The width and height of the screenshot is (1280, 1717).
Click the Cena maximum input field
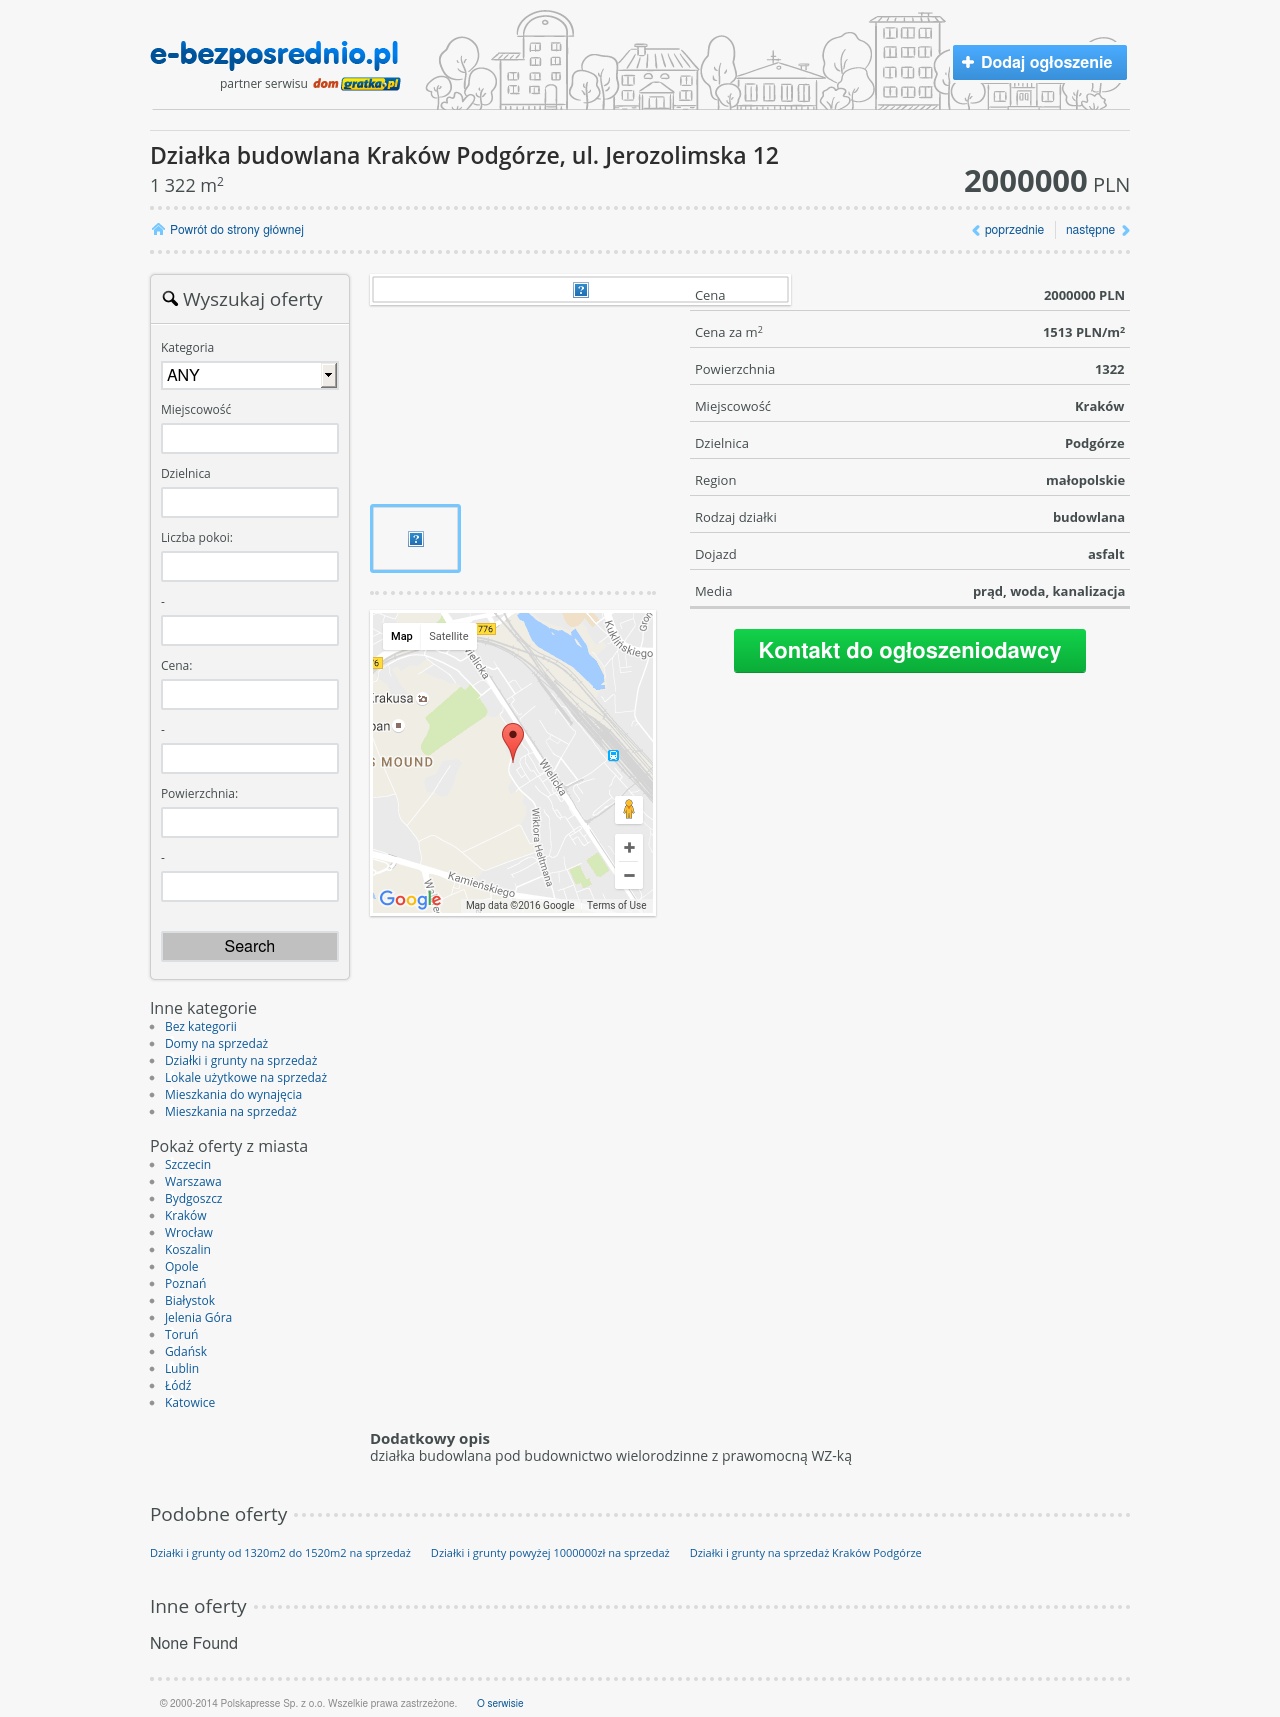point(250,758)
